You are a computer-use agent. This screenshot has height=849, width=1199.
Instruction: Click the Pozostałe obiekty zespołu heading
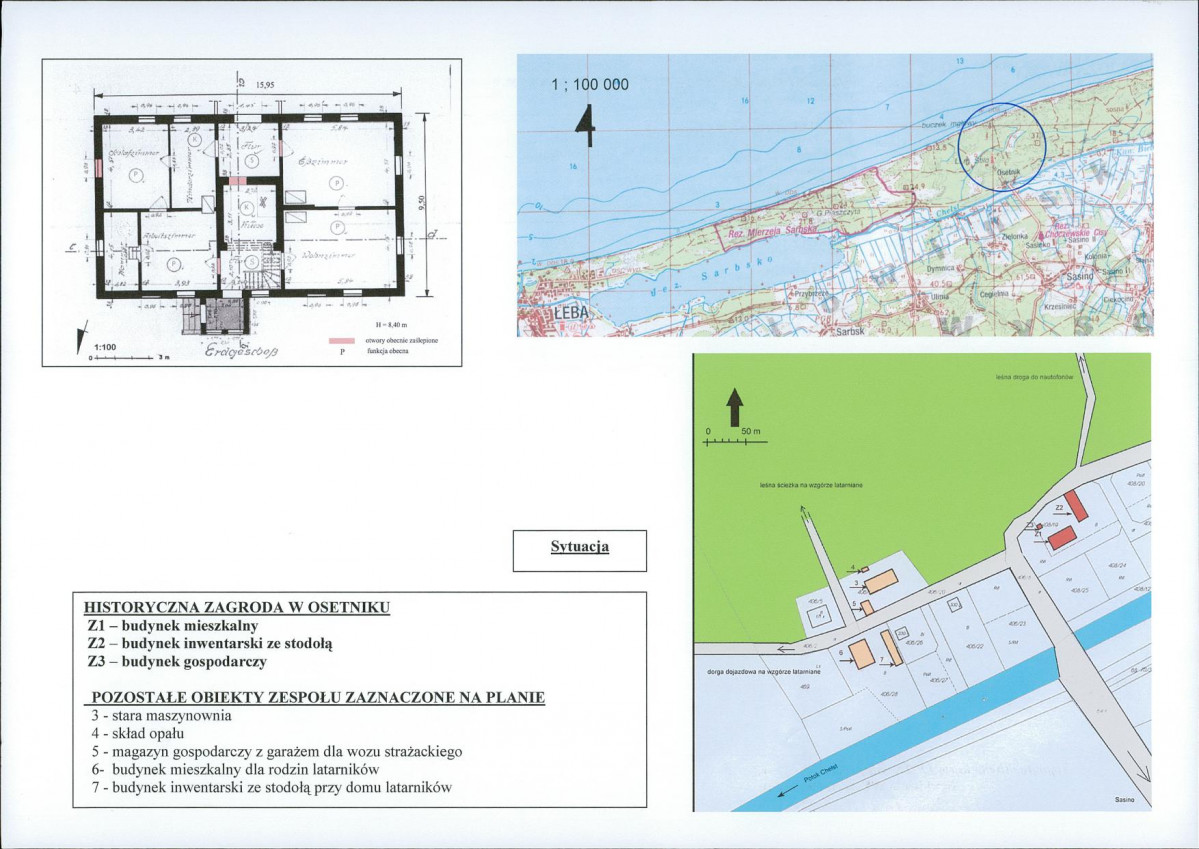(318, 698)
